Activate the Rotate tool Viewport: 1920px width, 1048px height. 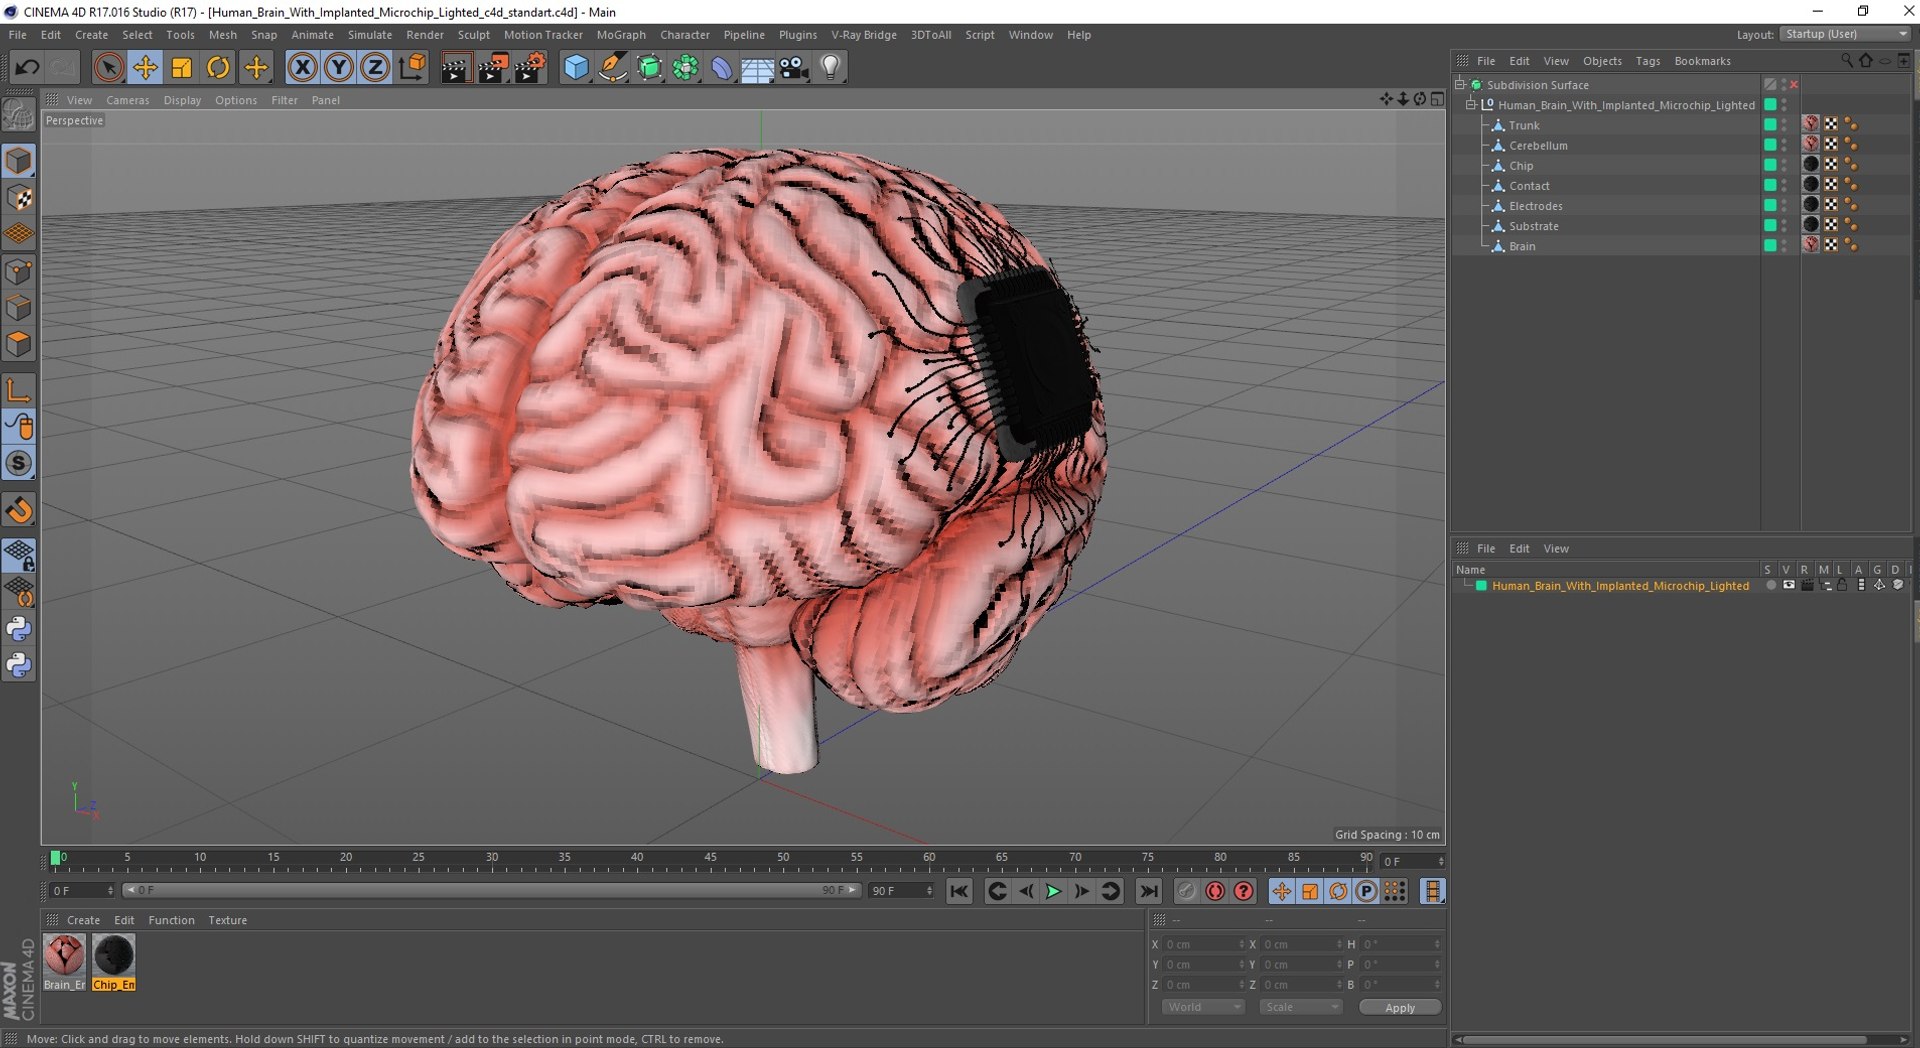[x=217, y=67]
